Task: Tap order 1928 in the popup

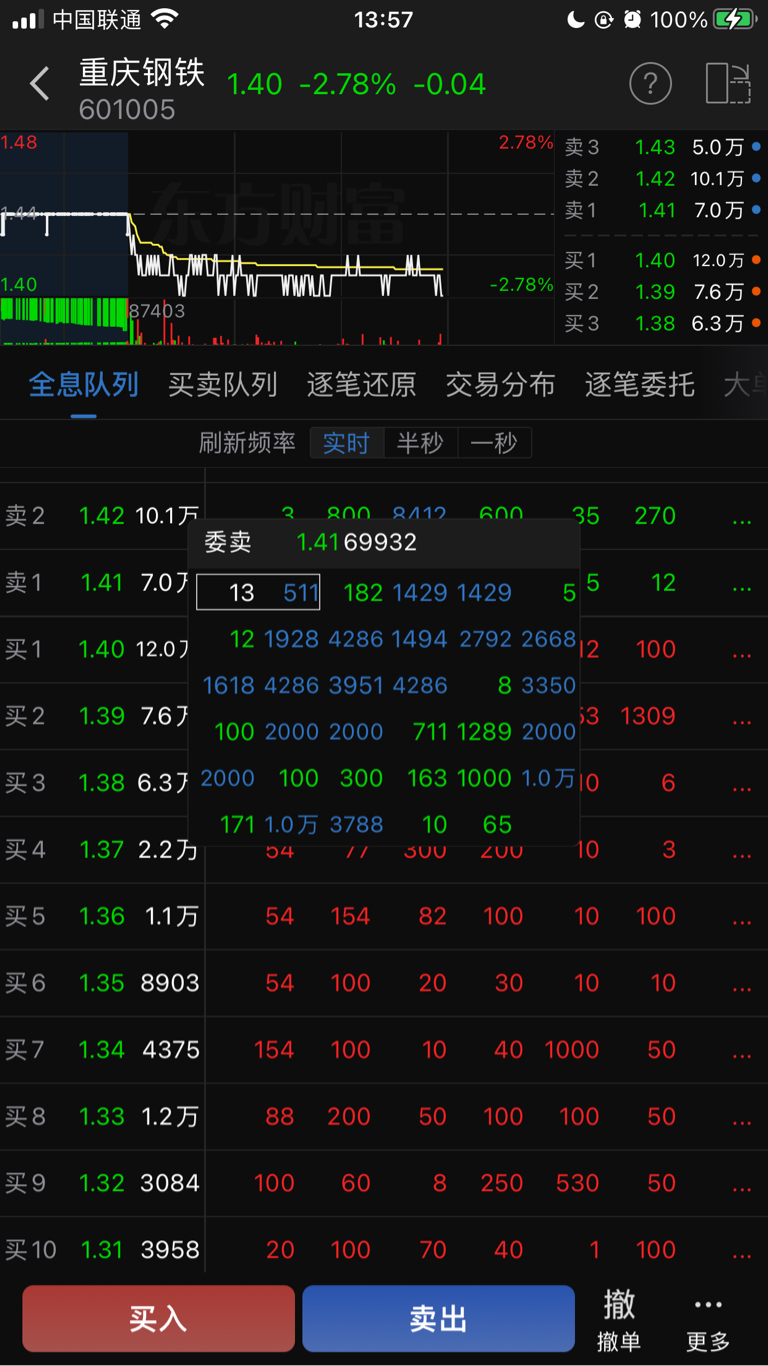Action: [x=291, y=639]
